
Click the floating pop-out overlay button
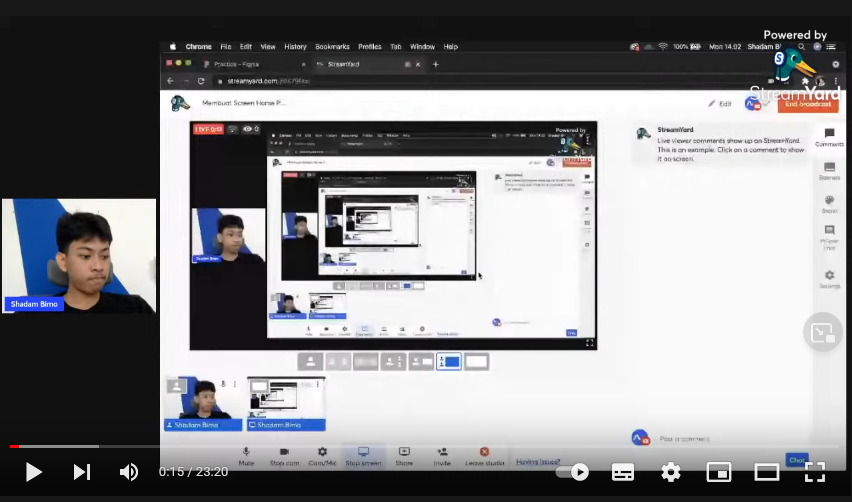point(823,332)
